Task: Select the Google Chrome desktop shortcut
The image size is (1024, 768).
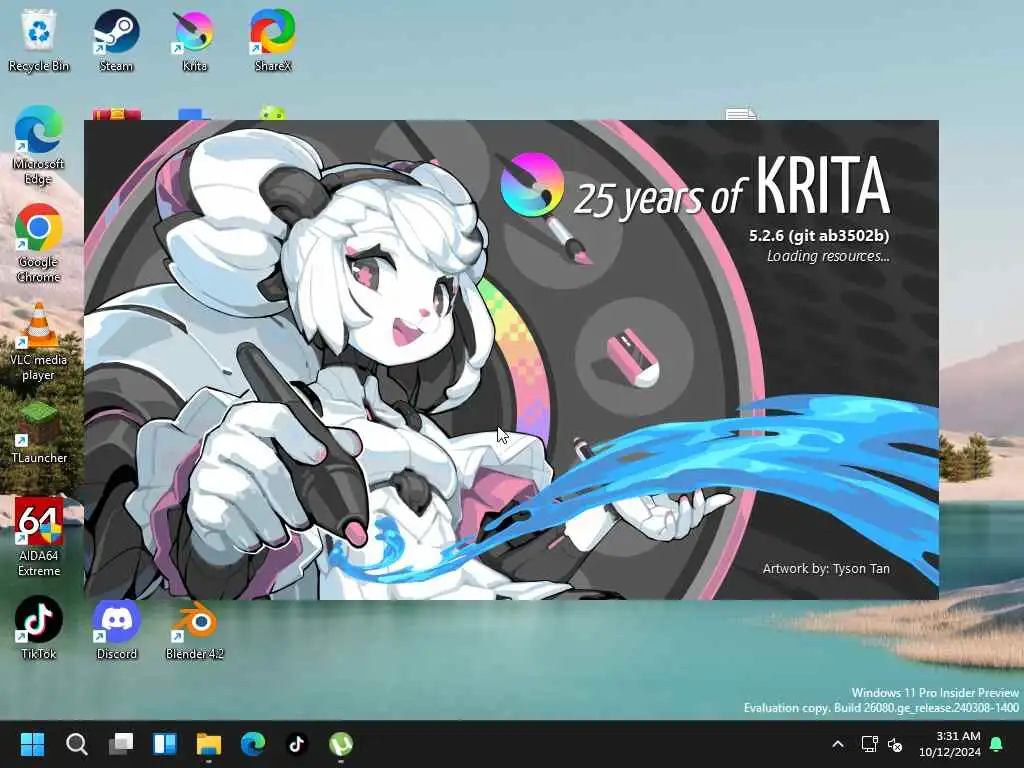Action: (39, 244)
